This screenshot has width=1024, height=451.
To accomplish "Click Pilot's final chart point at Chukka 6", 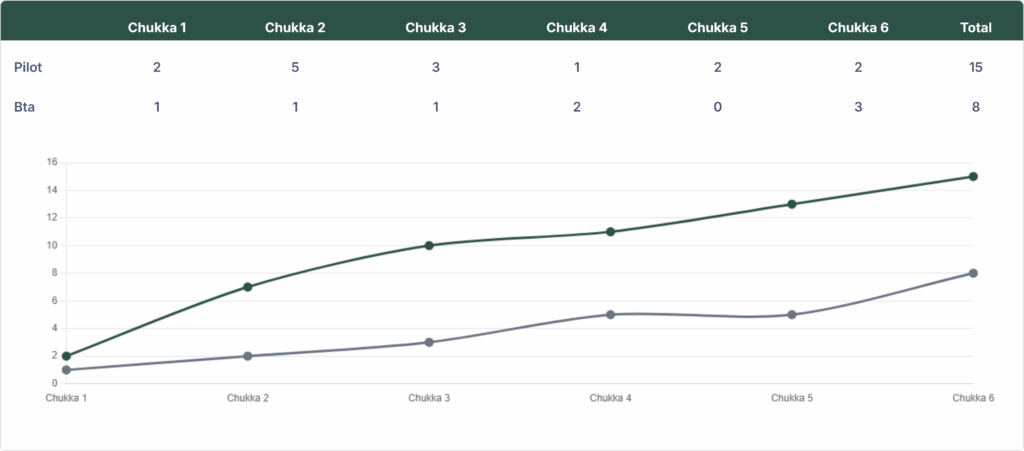I will click(x=973, y=177).
